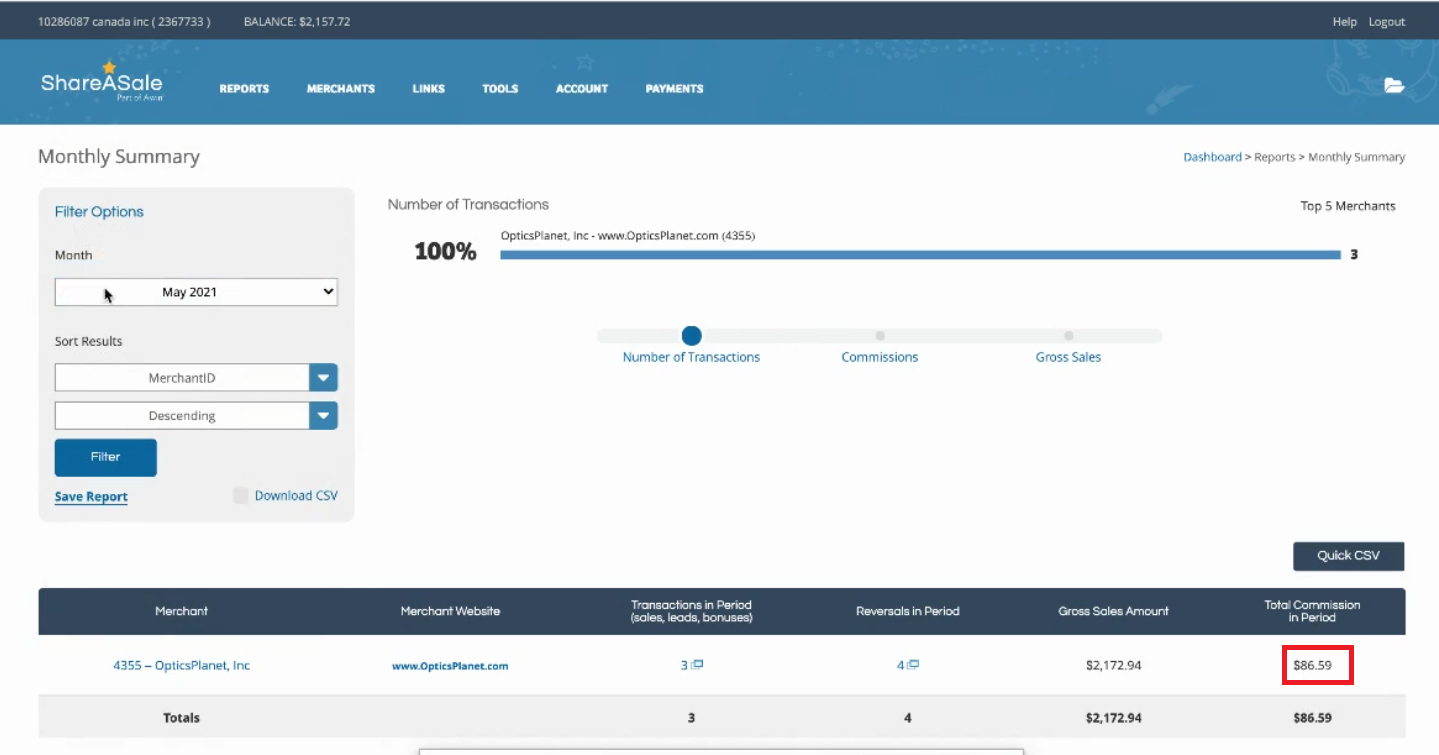Screen dimensions: 1439x755
Task: Open reversal details icon next to 4
Action: [914, 664]
